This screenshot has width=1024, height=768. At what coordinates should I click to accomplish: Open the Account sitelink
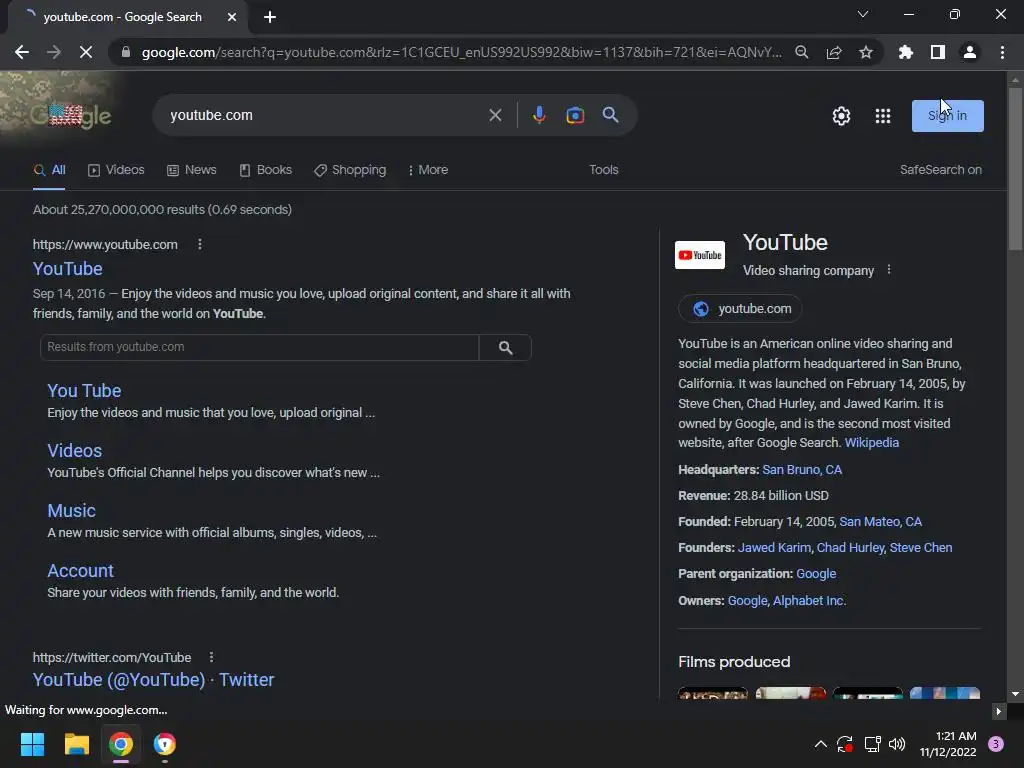coord(80,571)
